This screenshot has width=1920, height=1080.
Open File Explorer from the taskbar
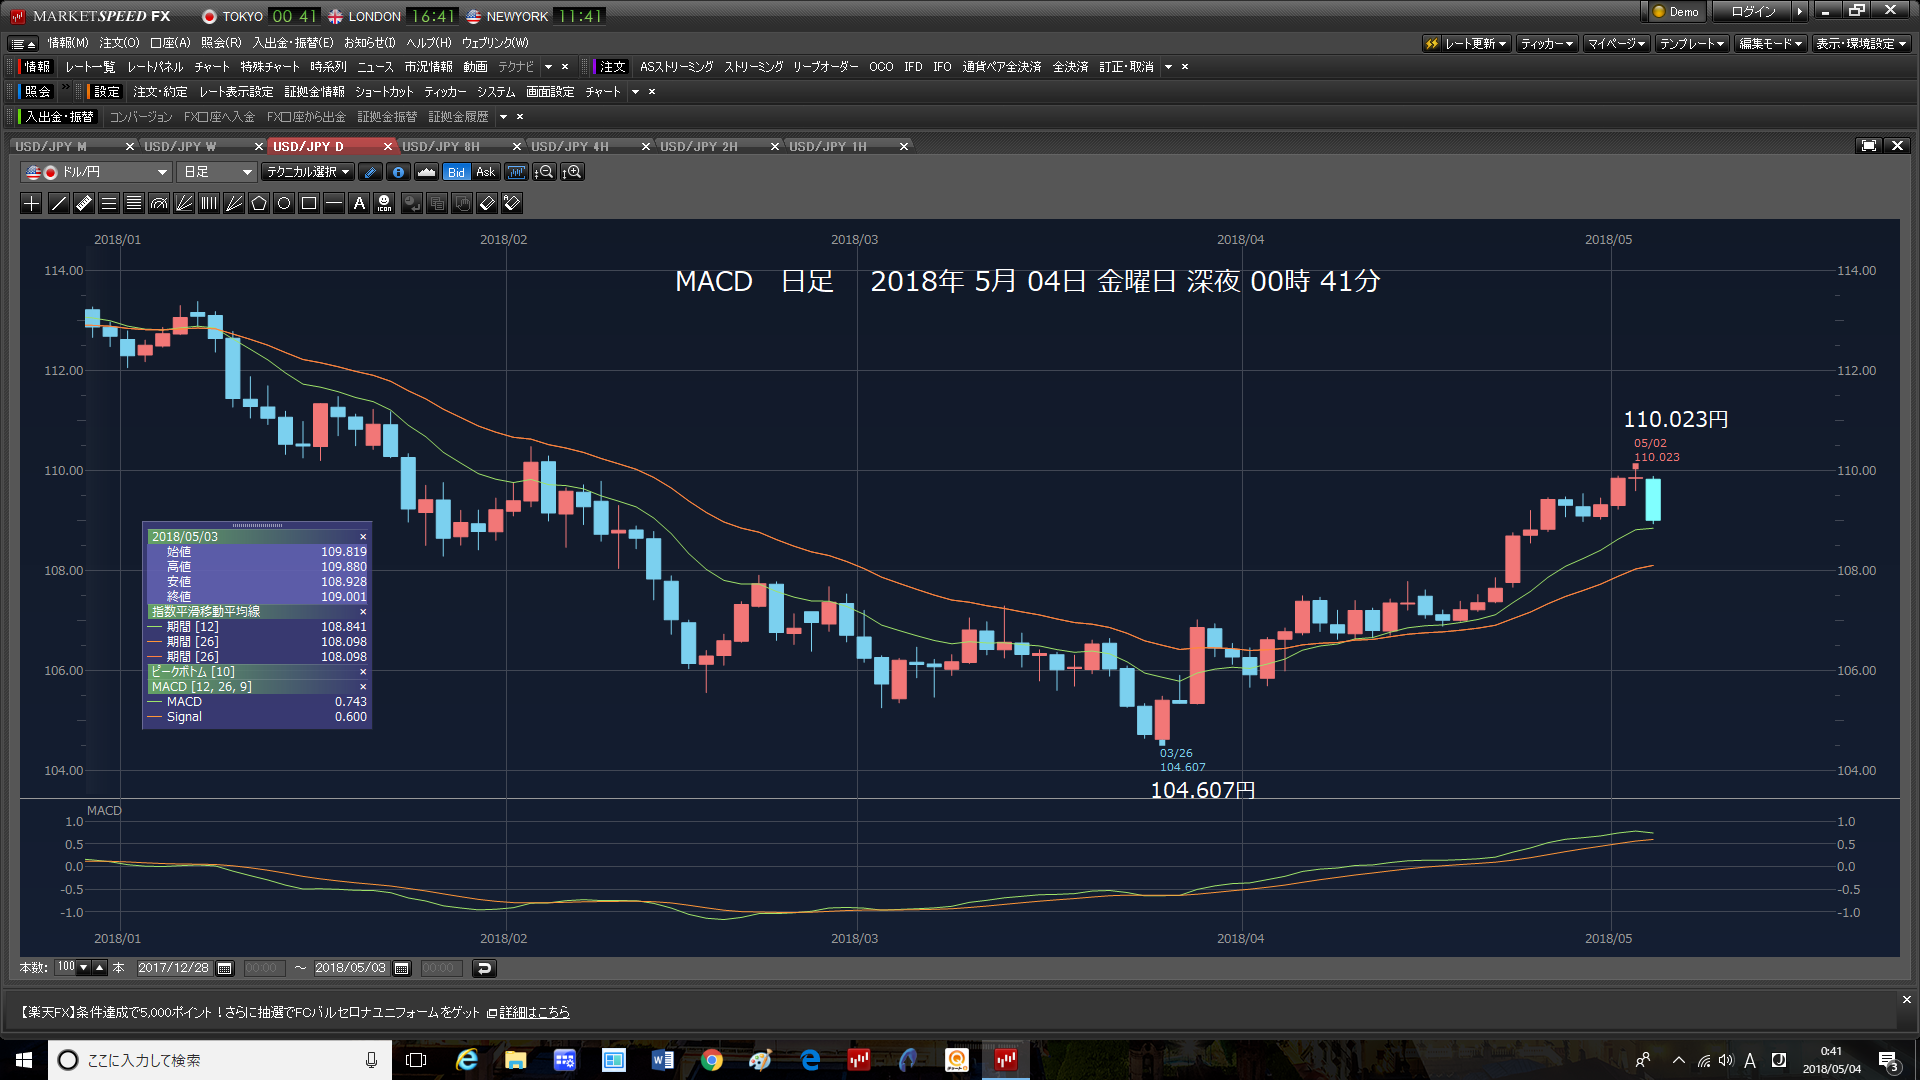pyautogui.click(x=516, y=1060)
